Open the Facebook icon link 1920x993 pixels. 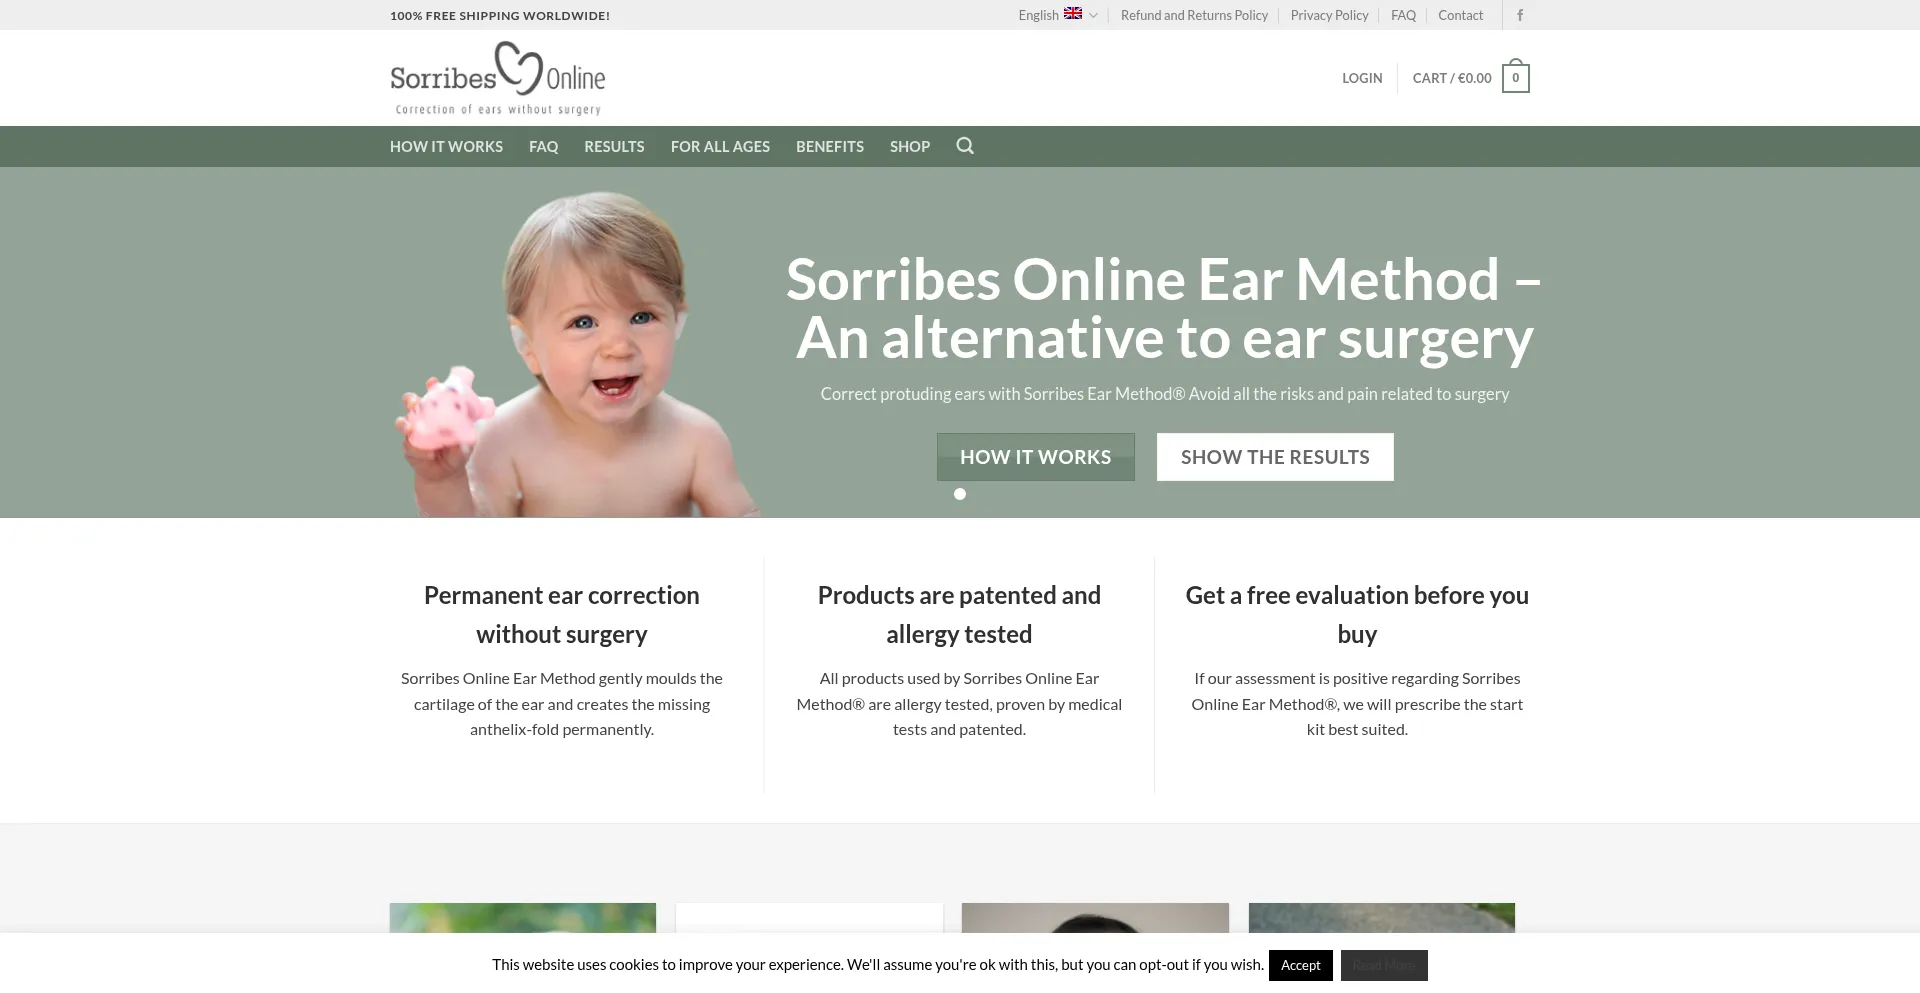point(1520,15)
